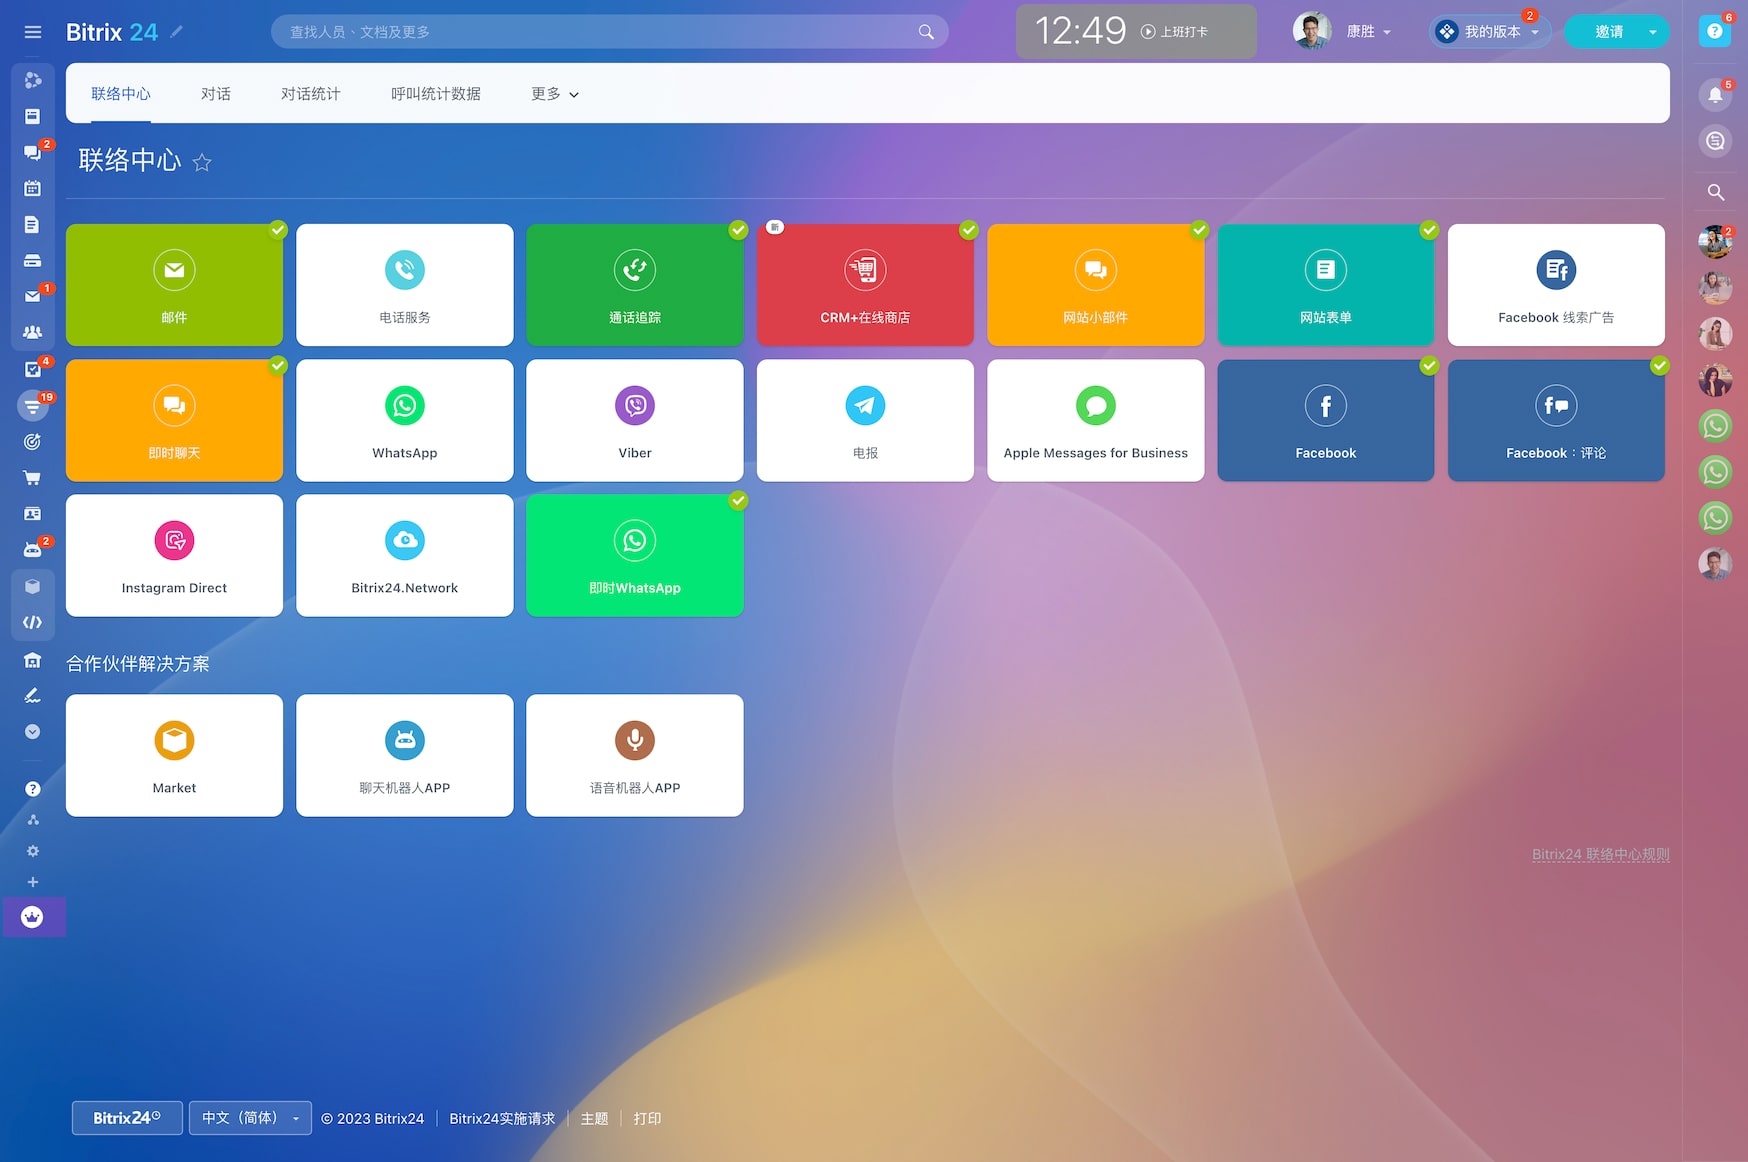Viewport: 1748px width, 1162px height.
Task: Click the 上班打卡 clock-in button
Action: (x=1175, y=32)
